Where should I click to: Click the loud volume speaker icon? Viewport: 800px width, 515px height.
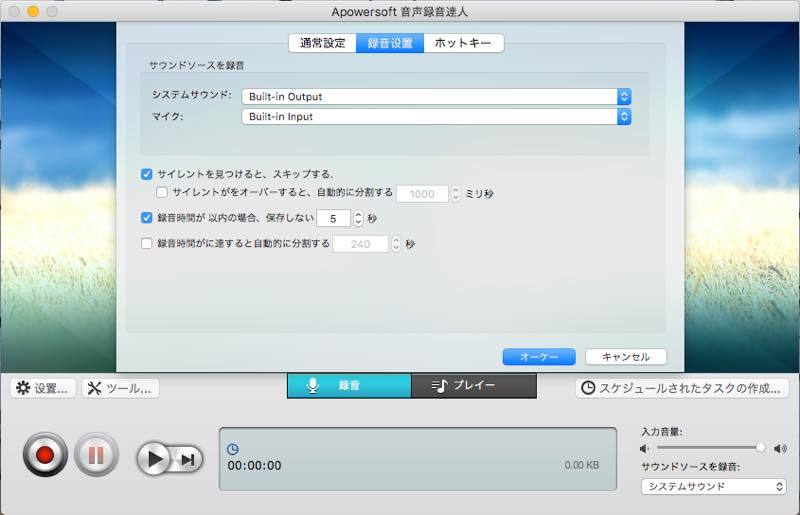coord(780,449)
